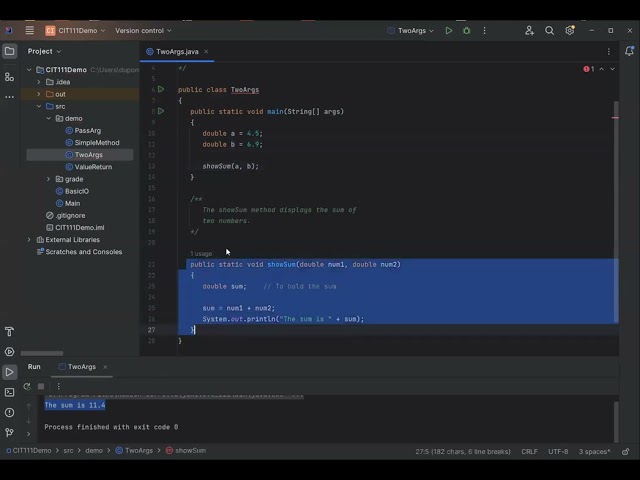Open the Git version control tool window
This screenshot has height=480, width=640.
pyautogui.click(x=9, y=432)
